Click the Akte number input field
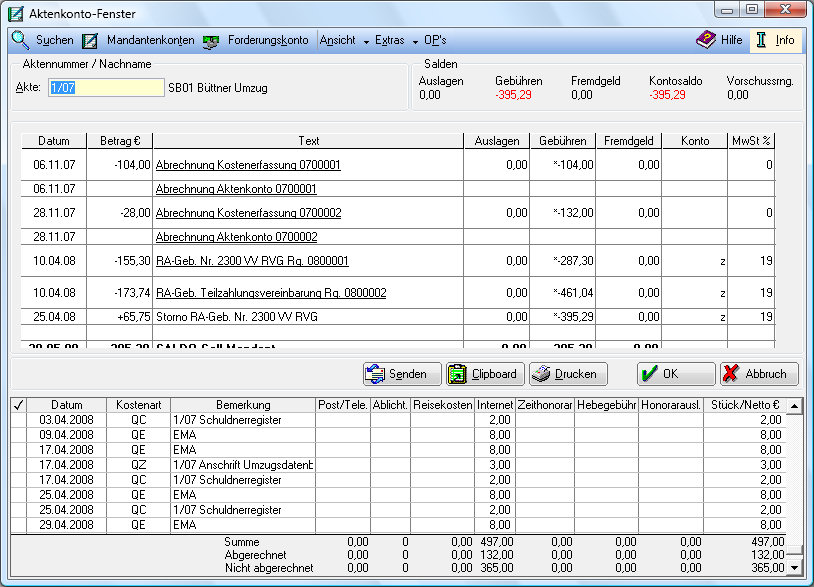This screenshot has height=587, width=814. [104, 88]
